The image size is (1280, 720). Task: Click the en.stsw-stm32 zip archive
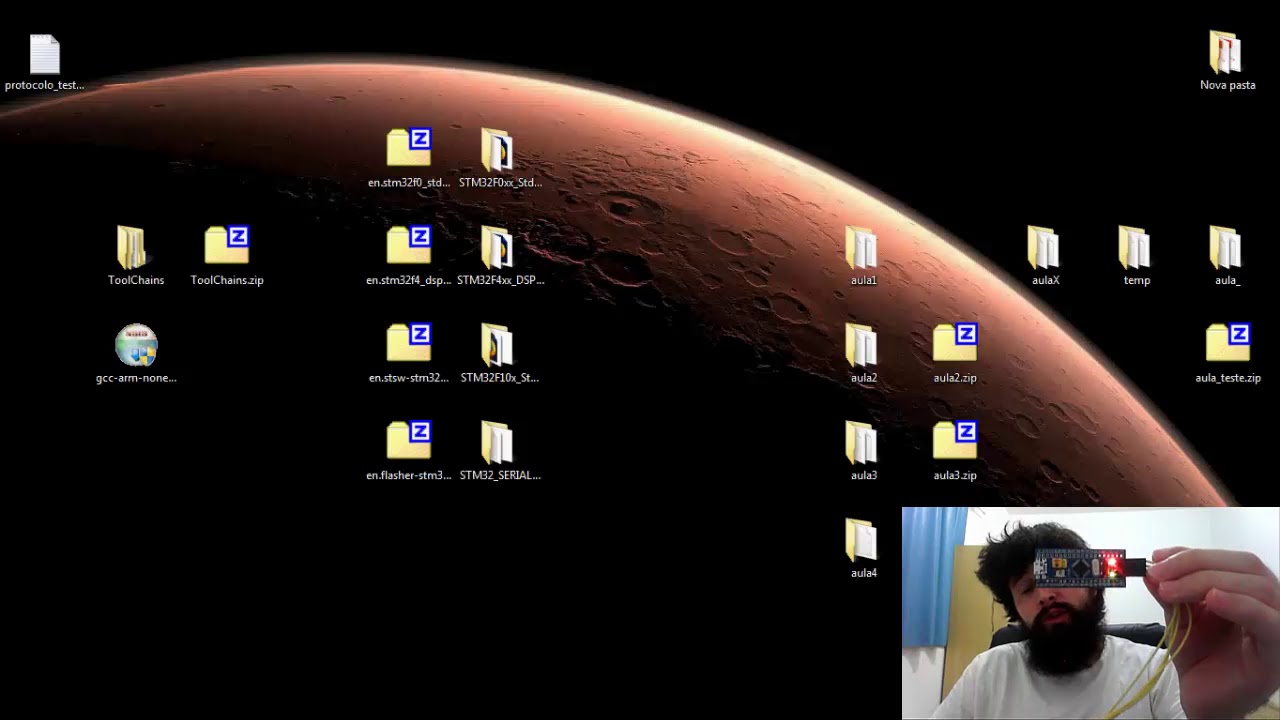(409, 343)
